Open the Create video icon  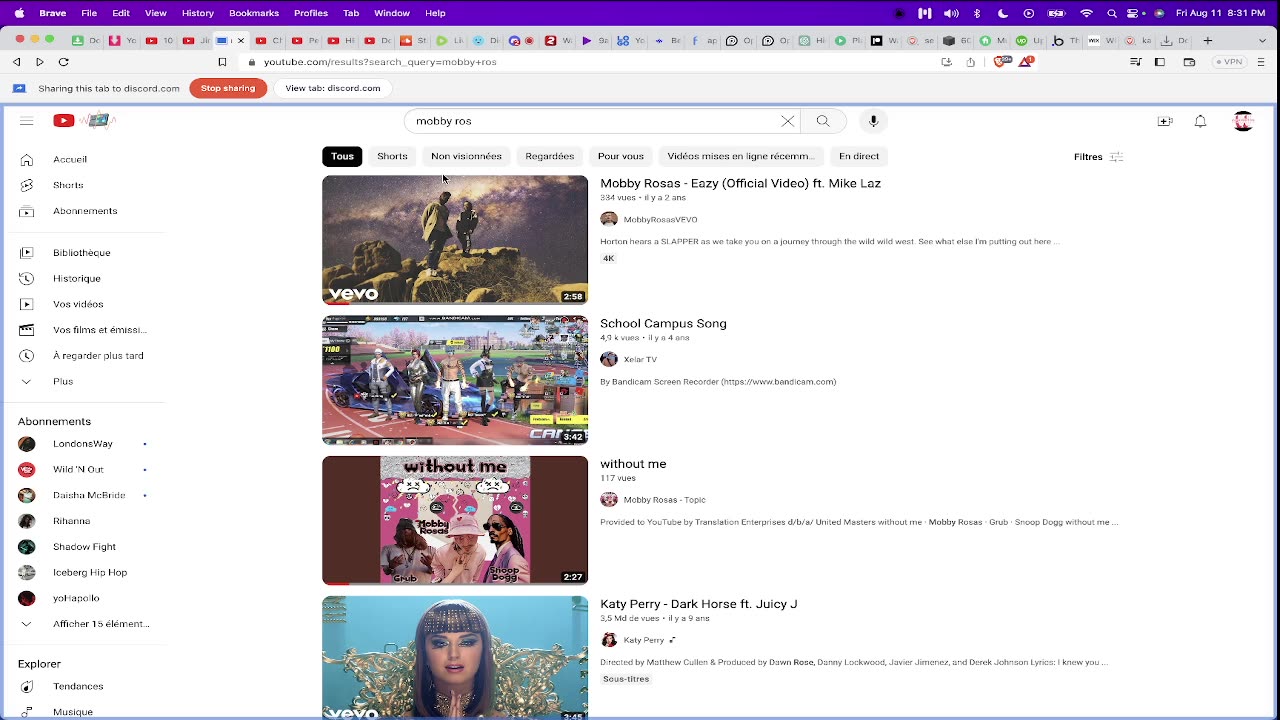coord(1165,121)
